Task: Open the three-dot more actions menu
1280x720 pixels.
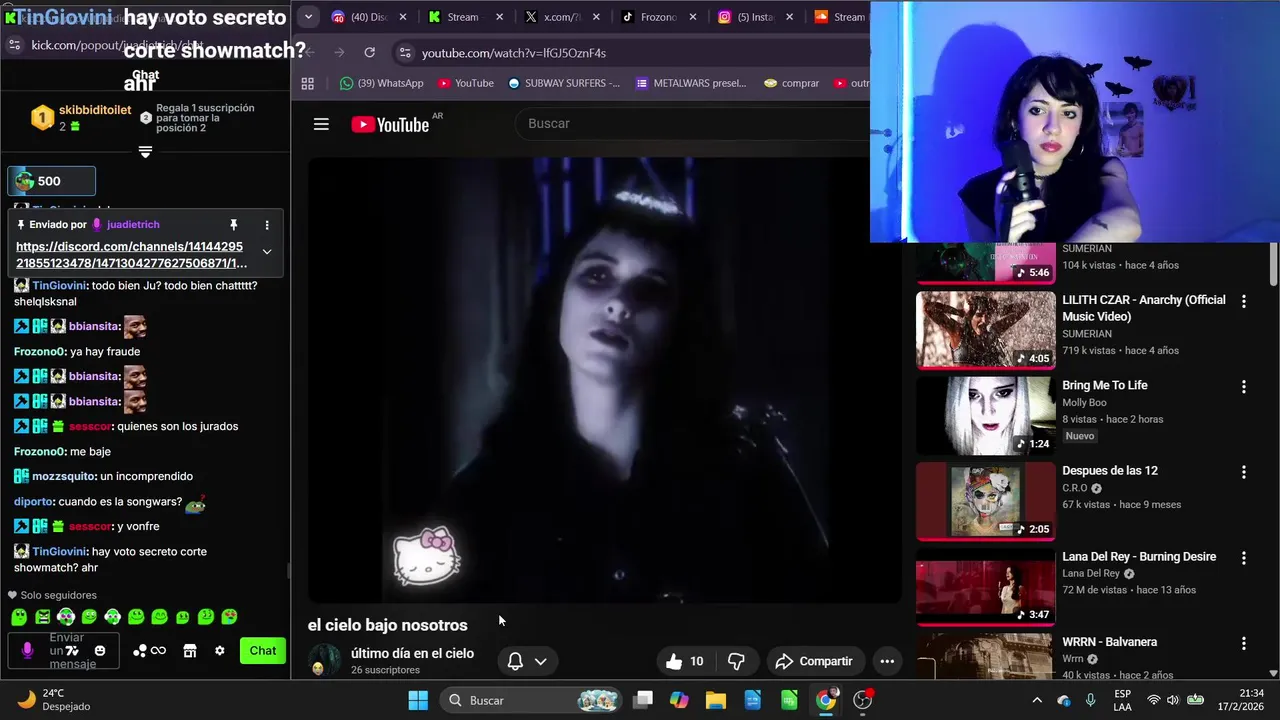Action: [887, 661]
